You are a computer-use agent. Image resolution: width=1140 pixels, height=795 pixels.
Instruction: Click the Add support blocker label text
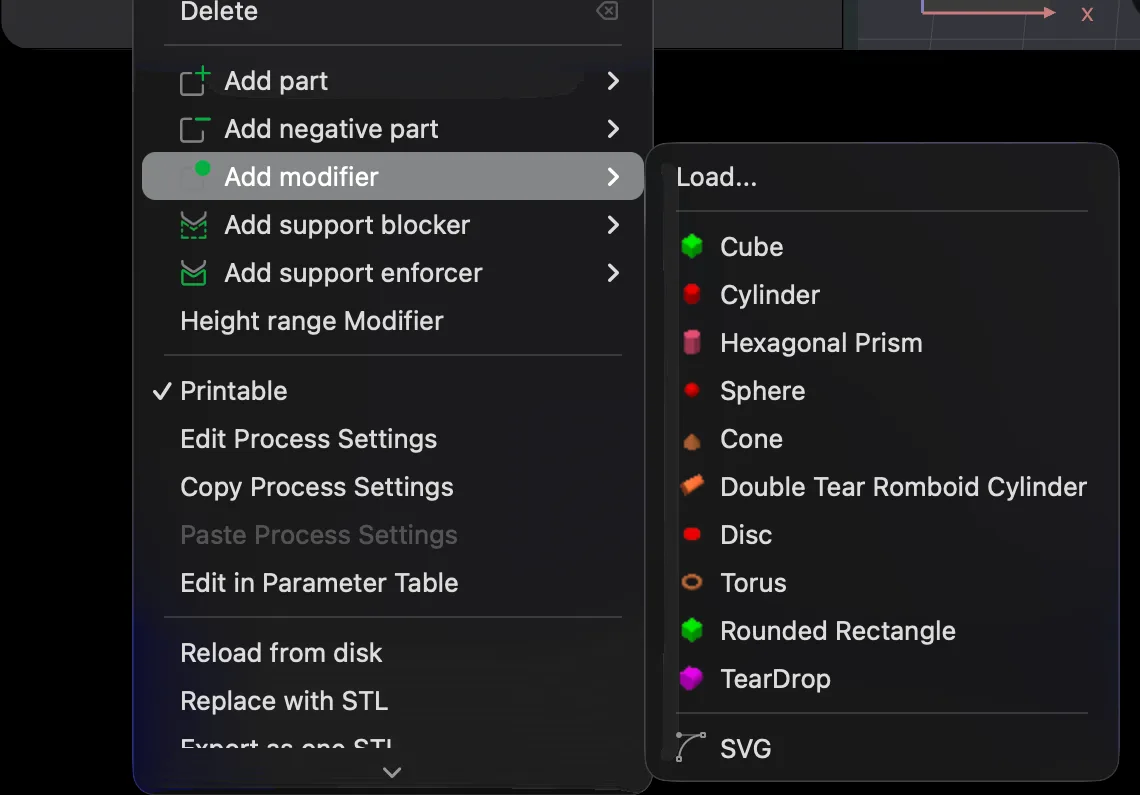point(347,225)
